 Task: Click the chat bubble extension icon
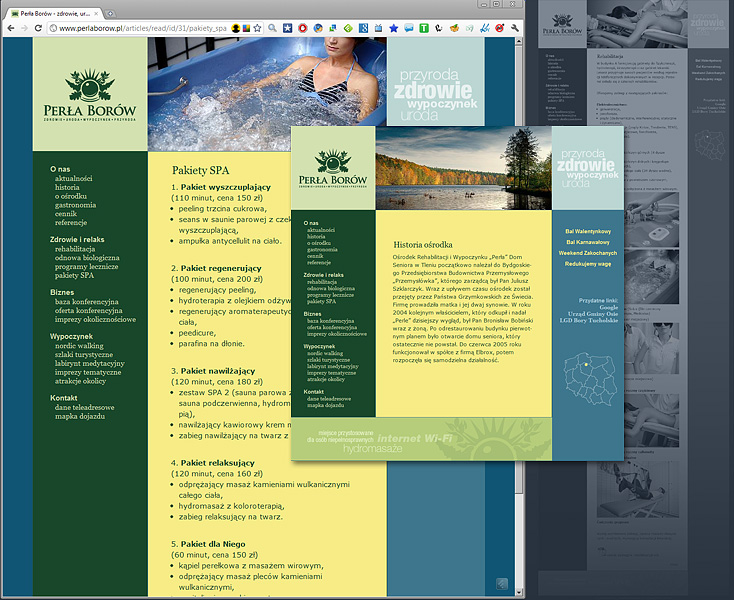409,28
